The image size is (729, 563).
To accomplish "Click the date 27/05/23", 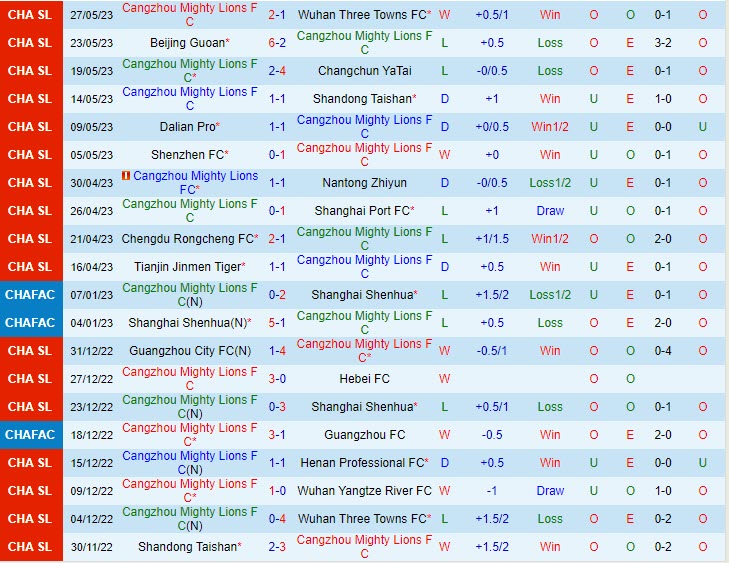I will pyautogui.click(x=92, y=15).
